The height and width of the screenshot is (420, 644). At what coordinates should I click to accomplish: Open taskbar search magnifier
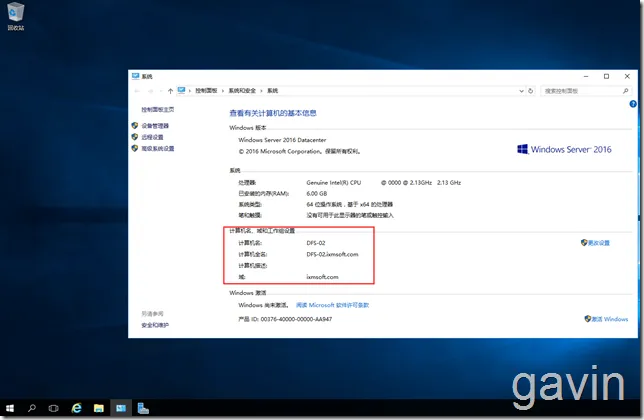coord(32,408)
